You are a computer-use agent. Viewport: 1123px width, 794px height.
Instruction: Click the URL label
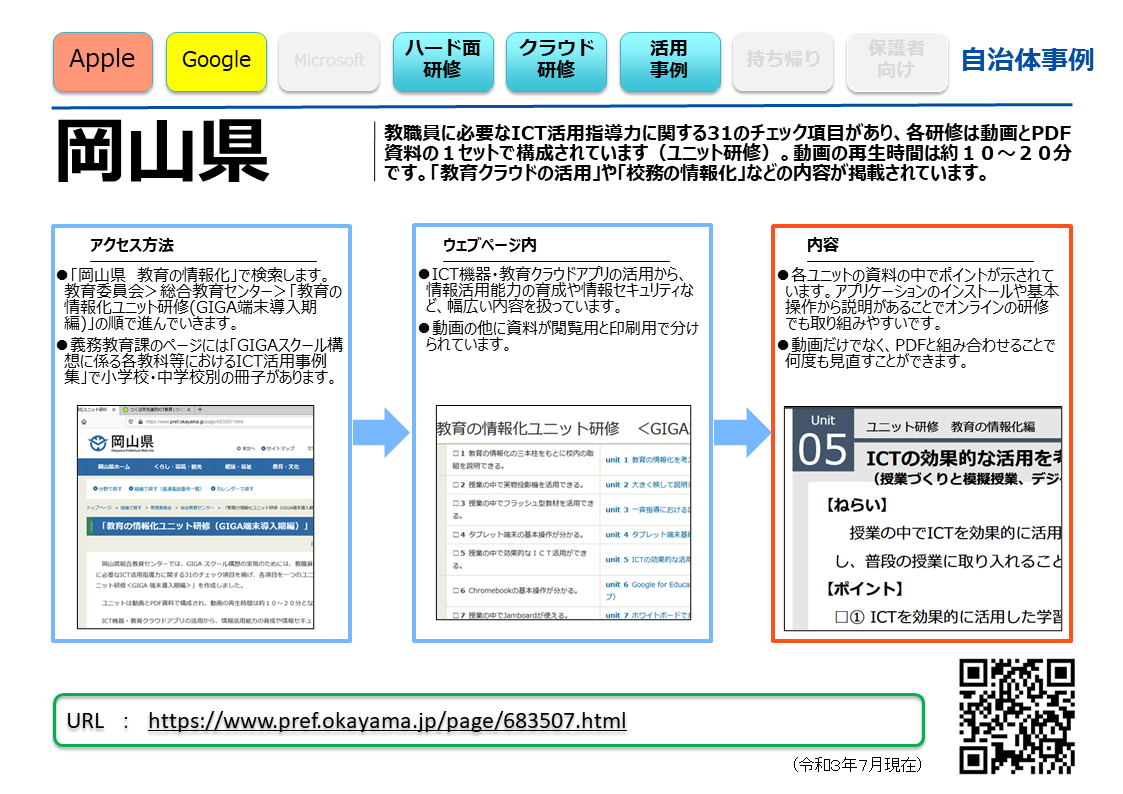click(85, 721)
